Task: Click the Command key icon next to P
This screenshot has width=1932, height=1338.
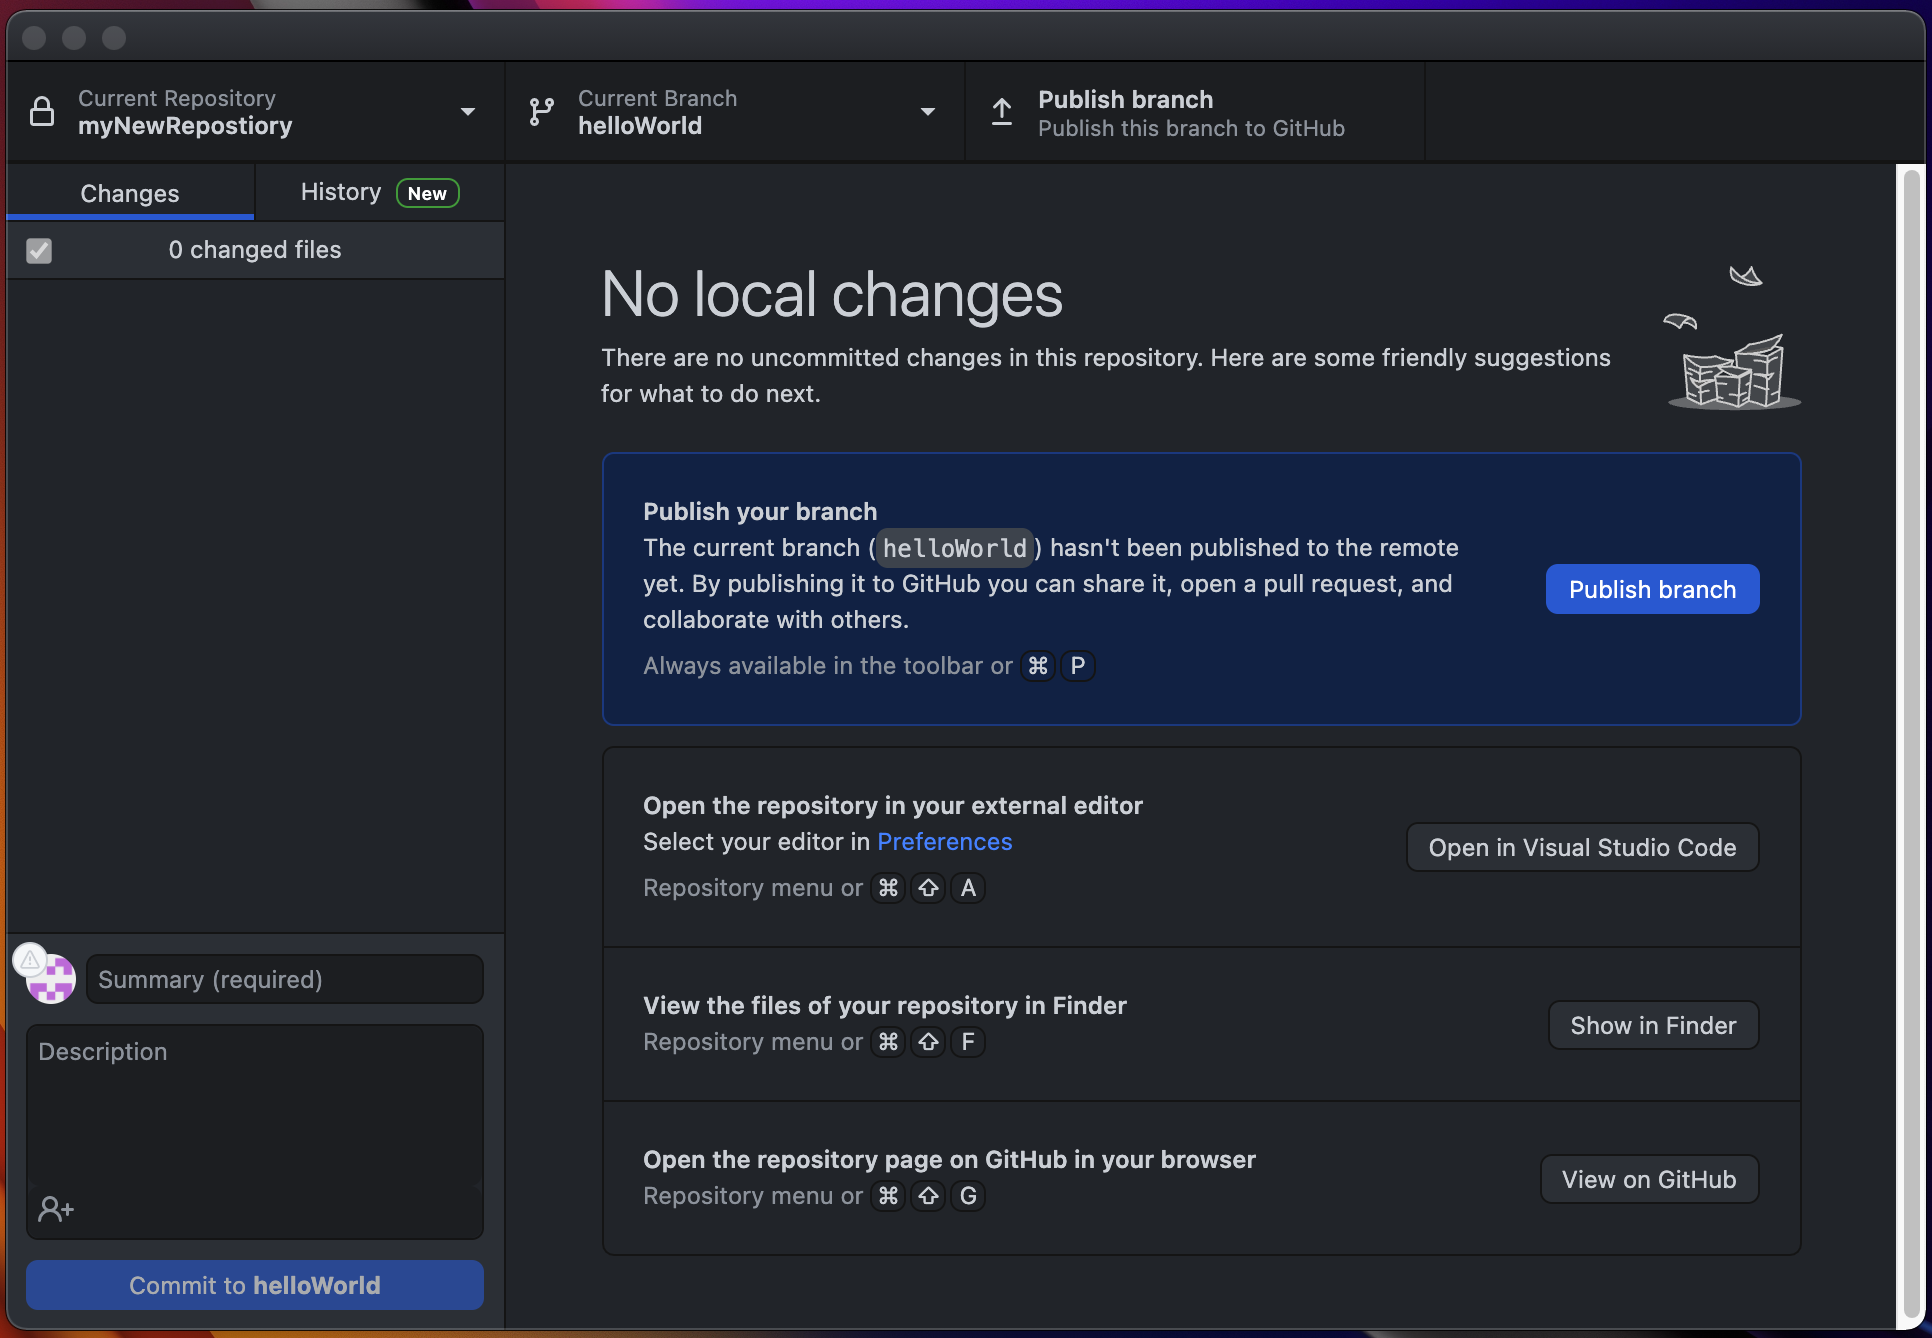Action: (1038, 666)
